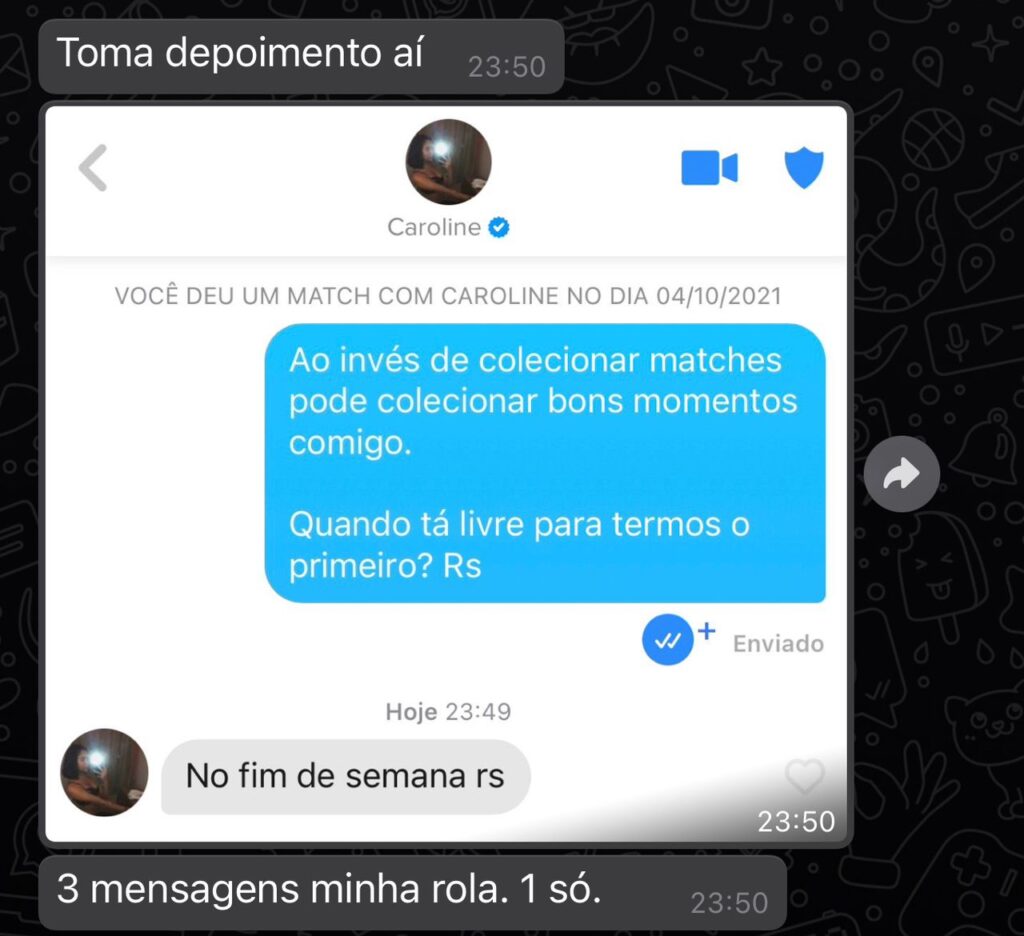
Task: Tap the plus sign next to read receipt
Action: [707, 631]
